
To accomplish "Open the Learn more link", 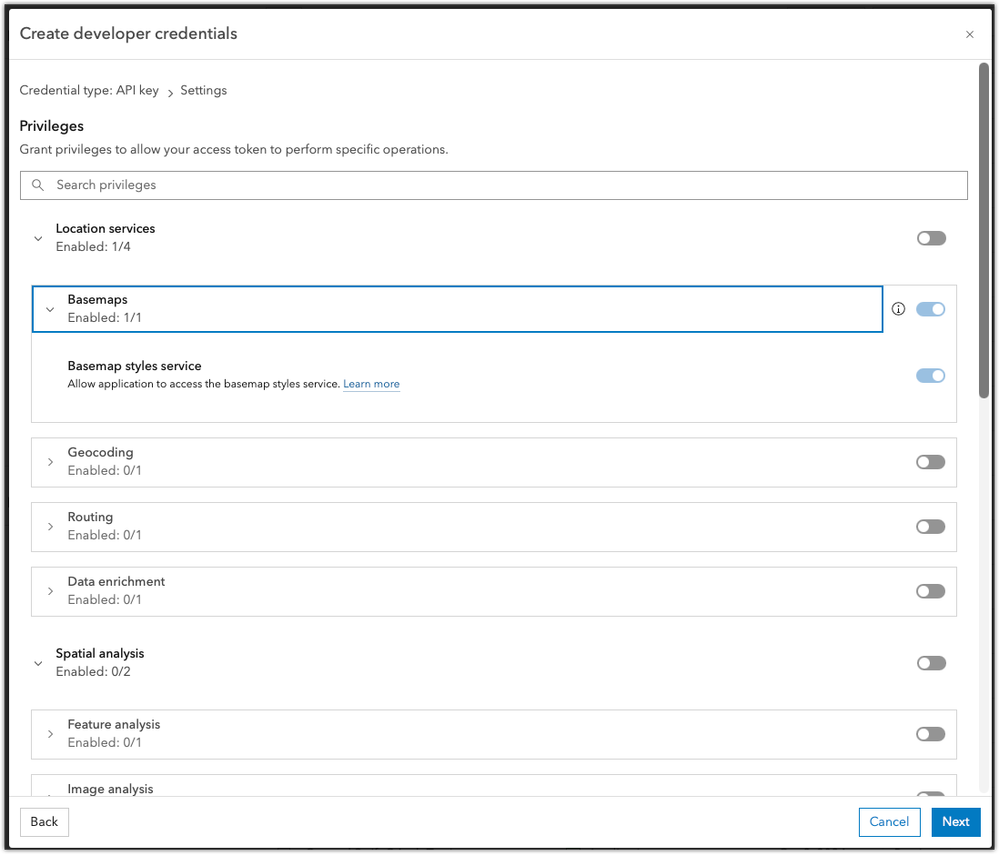I will coord(371,384).
